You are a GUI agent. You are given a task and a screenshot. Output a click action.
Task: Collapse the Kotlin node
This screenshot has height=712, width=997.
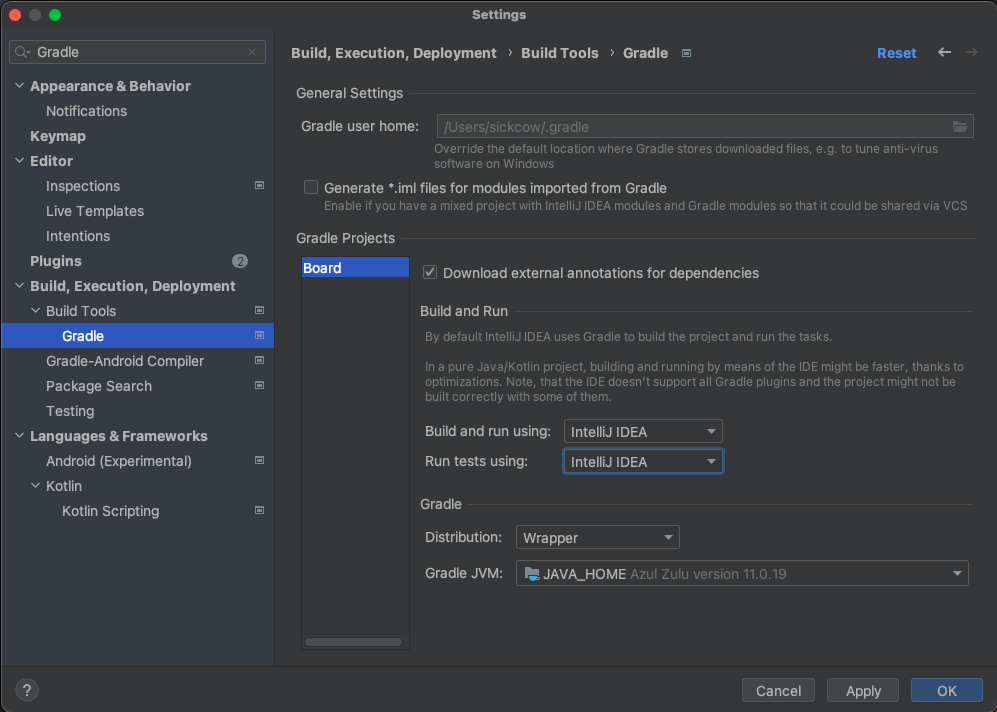36,485
